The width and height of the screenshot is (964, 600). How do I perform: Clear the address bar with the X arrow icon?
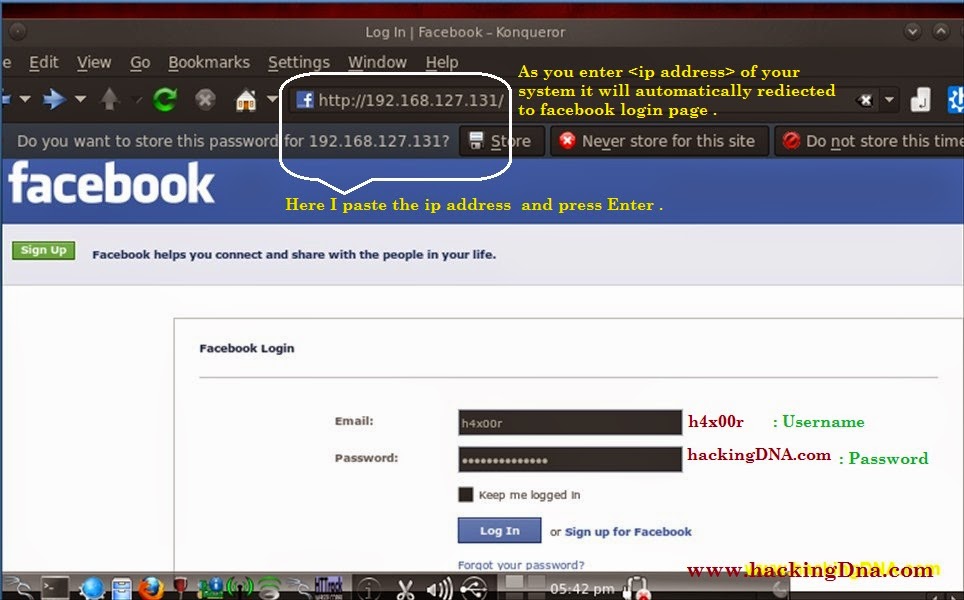pyautogui.click(x=864, y=100)
